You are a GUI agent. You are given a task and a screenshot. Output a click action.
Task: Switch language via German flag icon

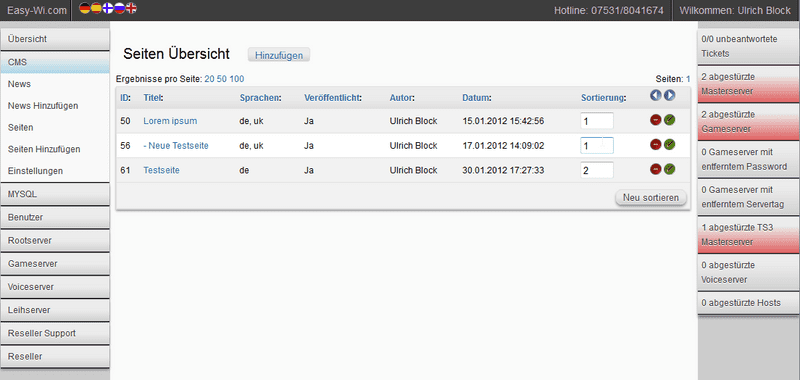85,8
